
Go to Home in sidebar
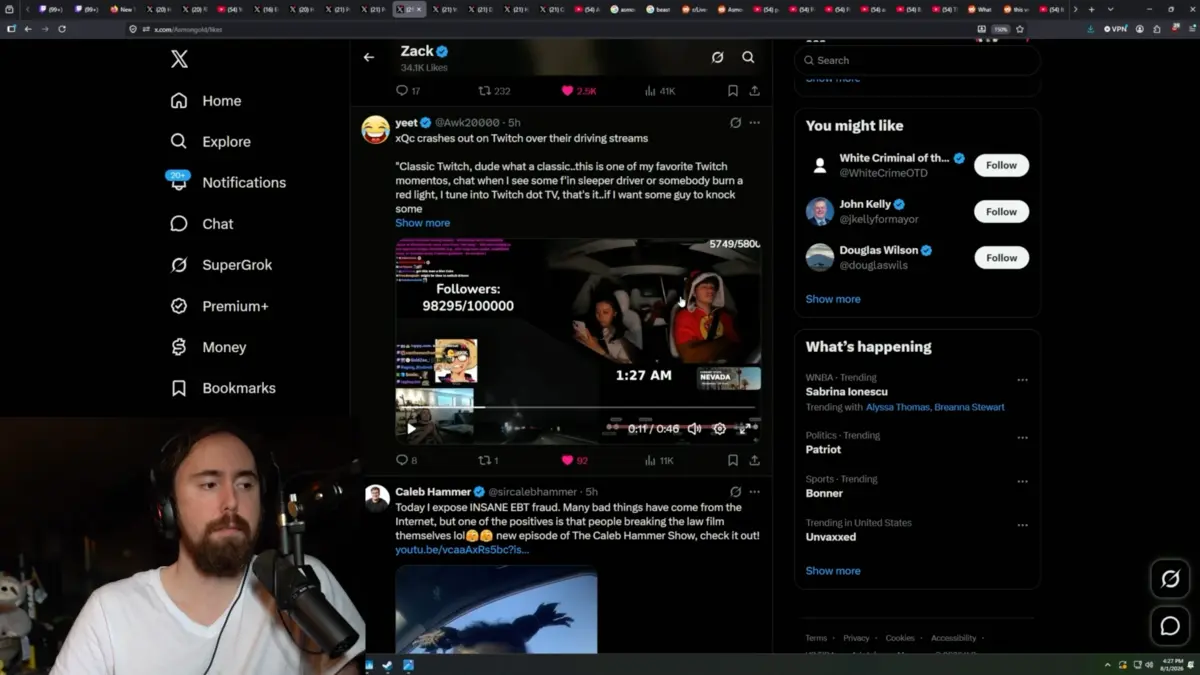[206, 101]
